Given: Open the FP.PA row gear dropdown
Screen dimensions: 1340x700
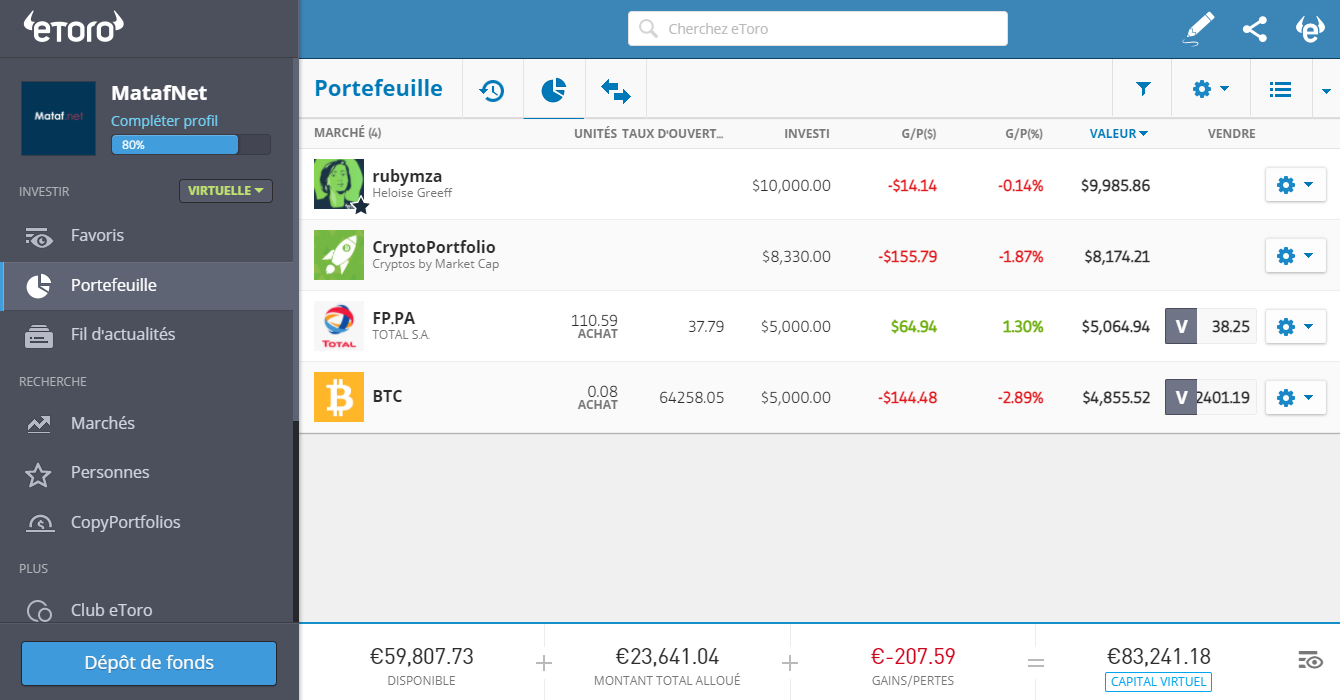Looking at the screenshot, I should tap(1296, 326).
